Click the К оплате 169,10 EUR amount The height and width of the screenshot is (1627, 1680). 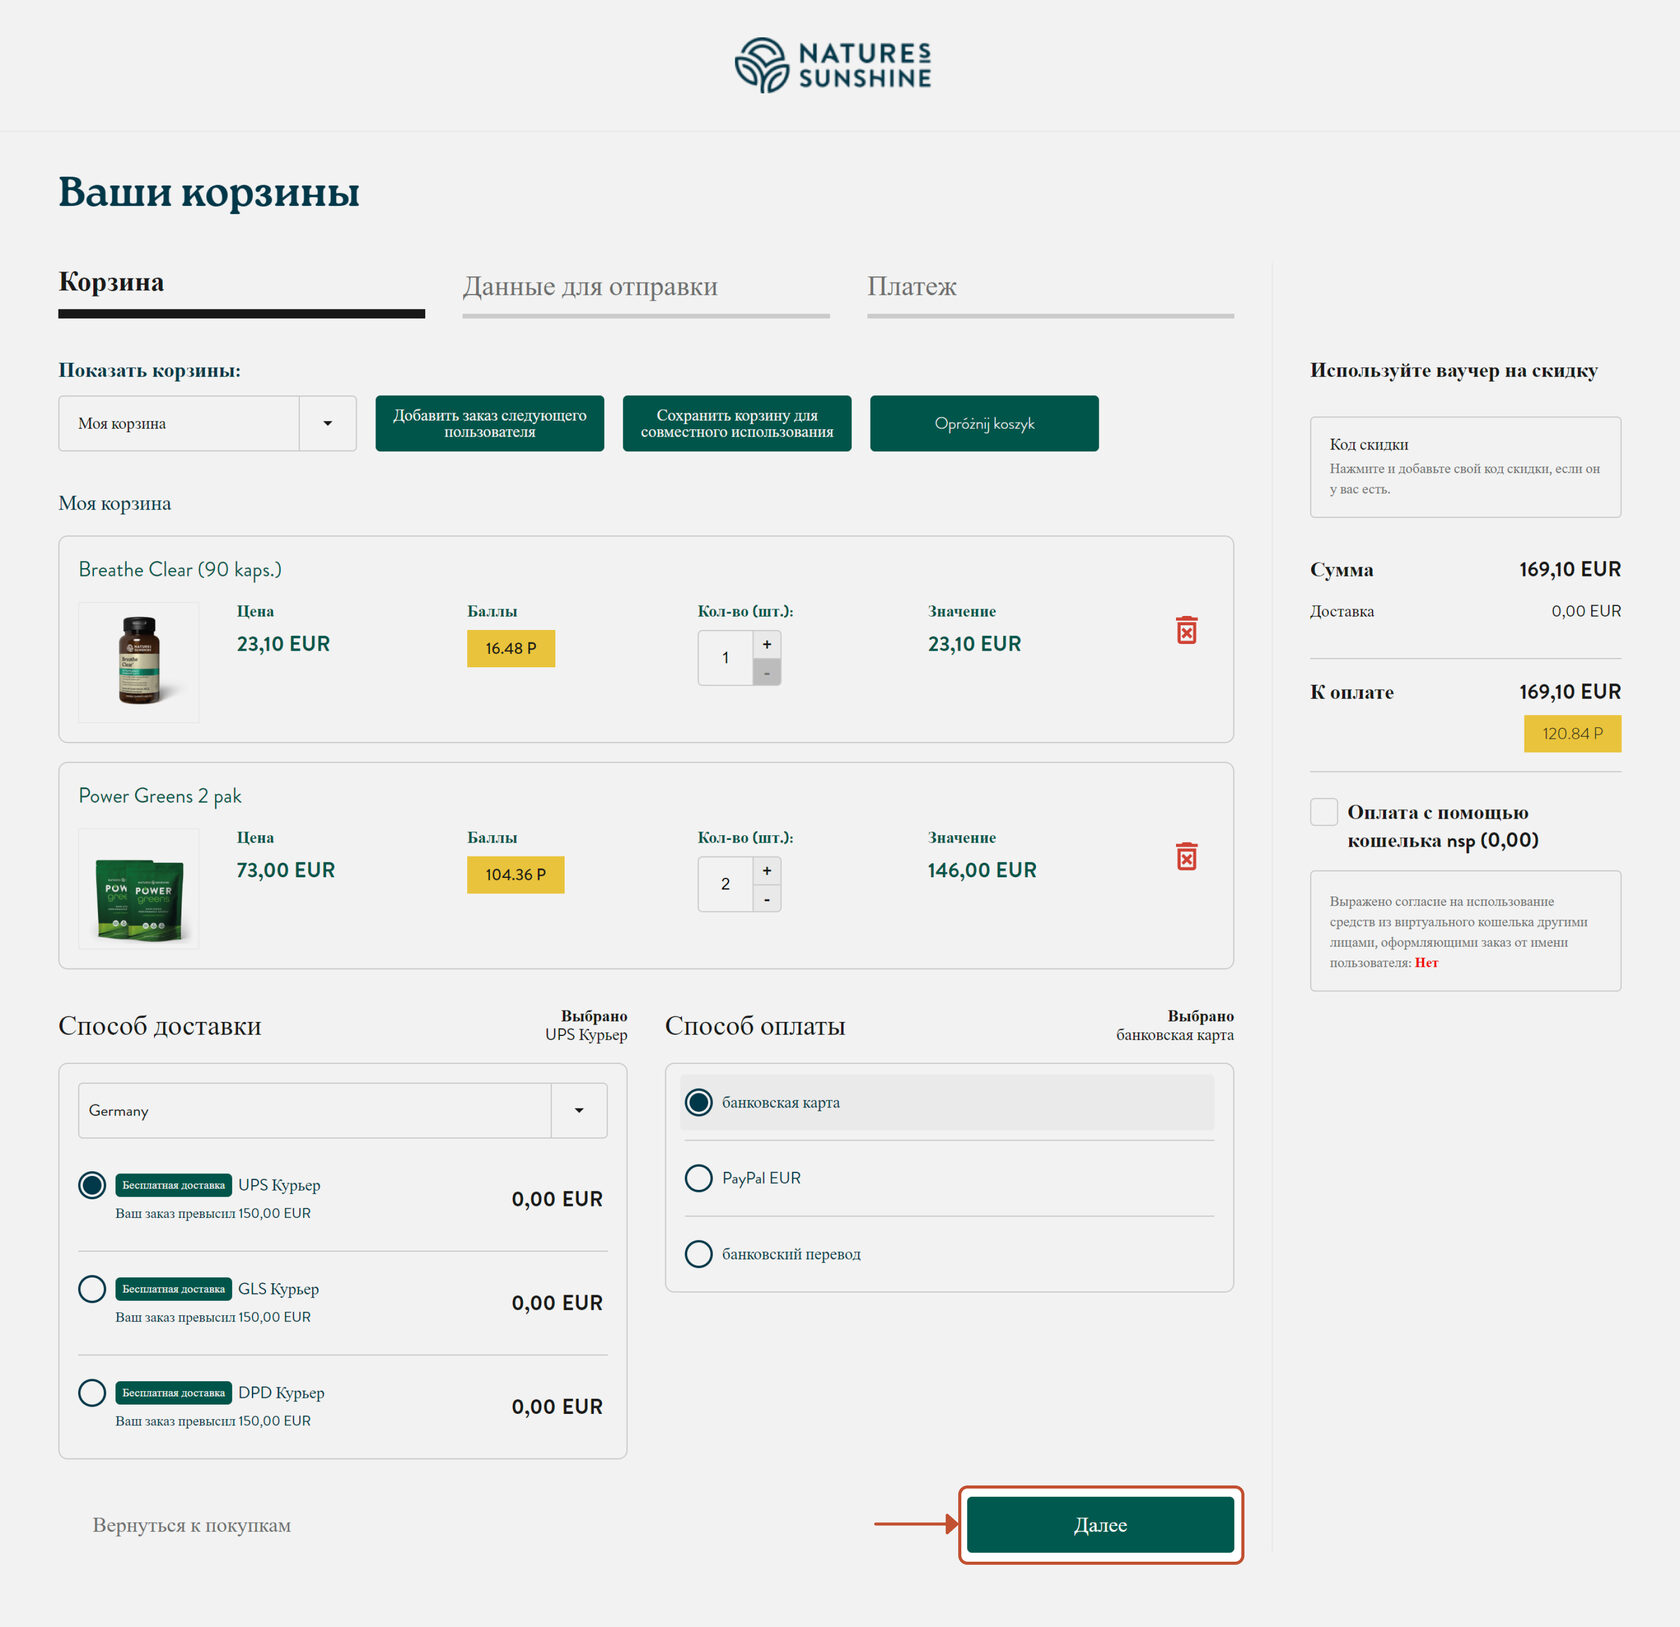[1570, 692]
